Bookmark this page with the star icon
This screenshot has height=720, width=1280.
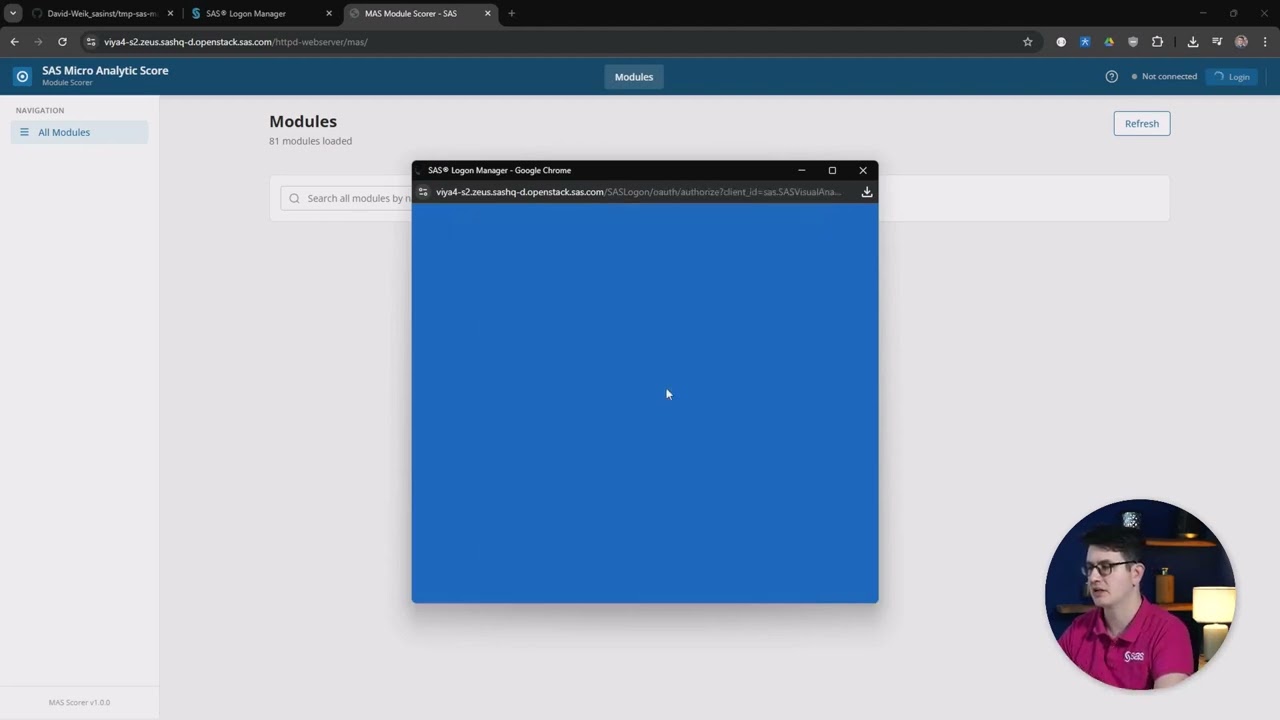click(1027, 42)
